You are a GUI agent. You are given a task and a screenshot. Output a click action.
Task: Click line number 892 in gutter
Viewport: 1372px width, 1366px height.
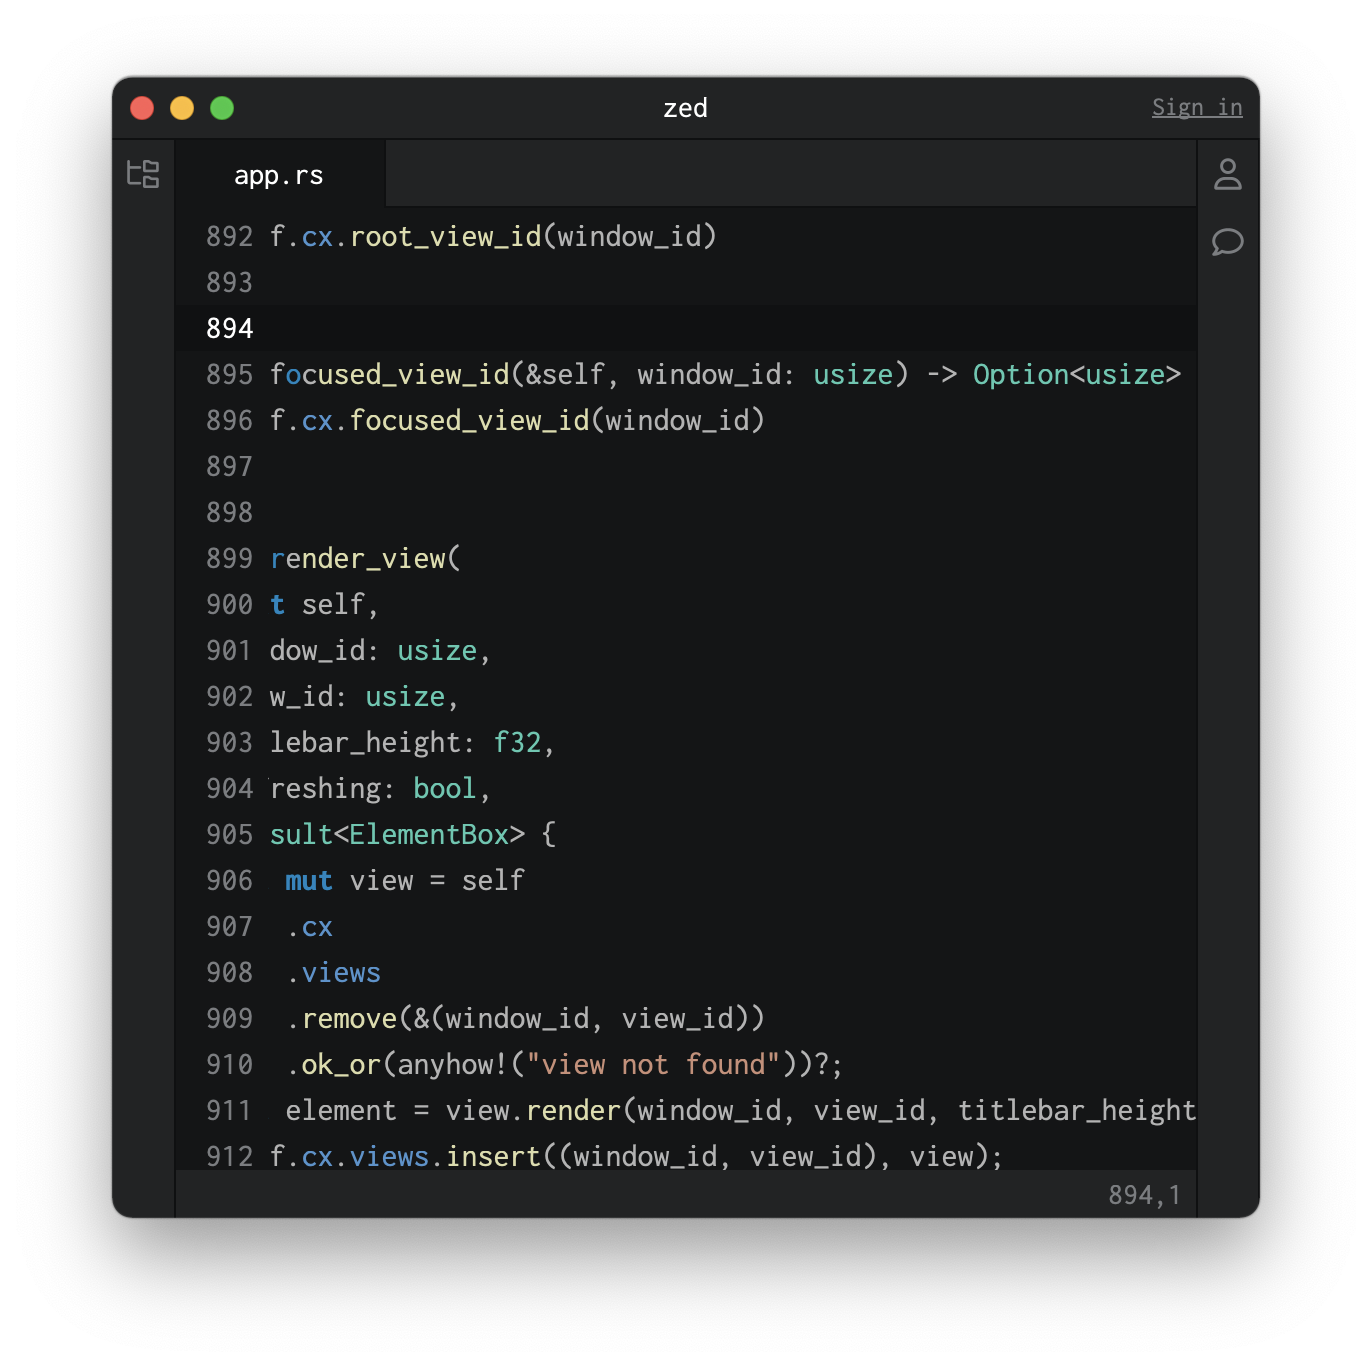point(229,237)
